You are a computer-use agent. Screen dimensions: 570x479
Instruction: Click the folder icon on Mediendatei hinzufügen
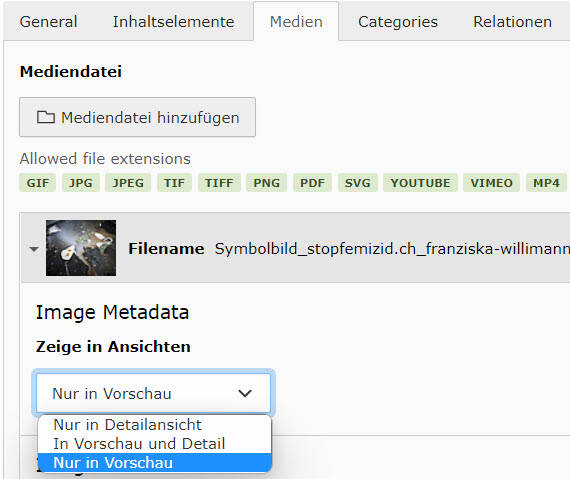click(x=46, y=117)
